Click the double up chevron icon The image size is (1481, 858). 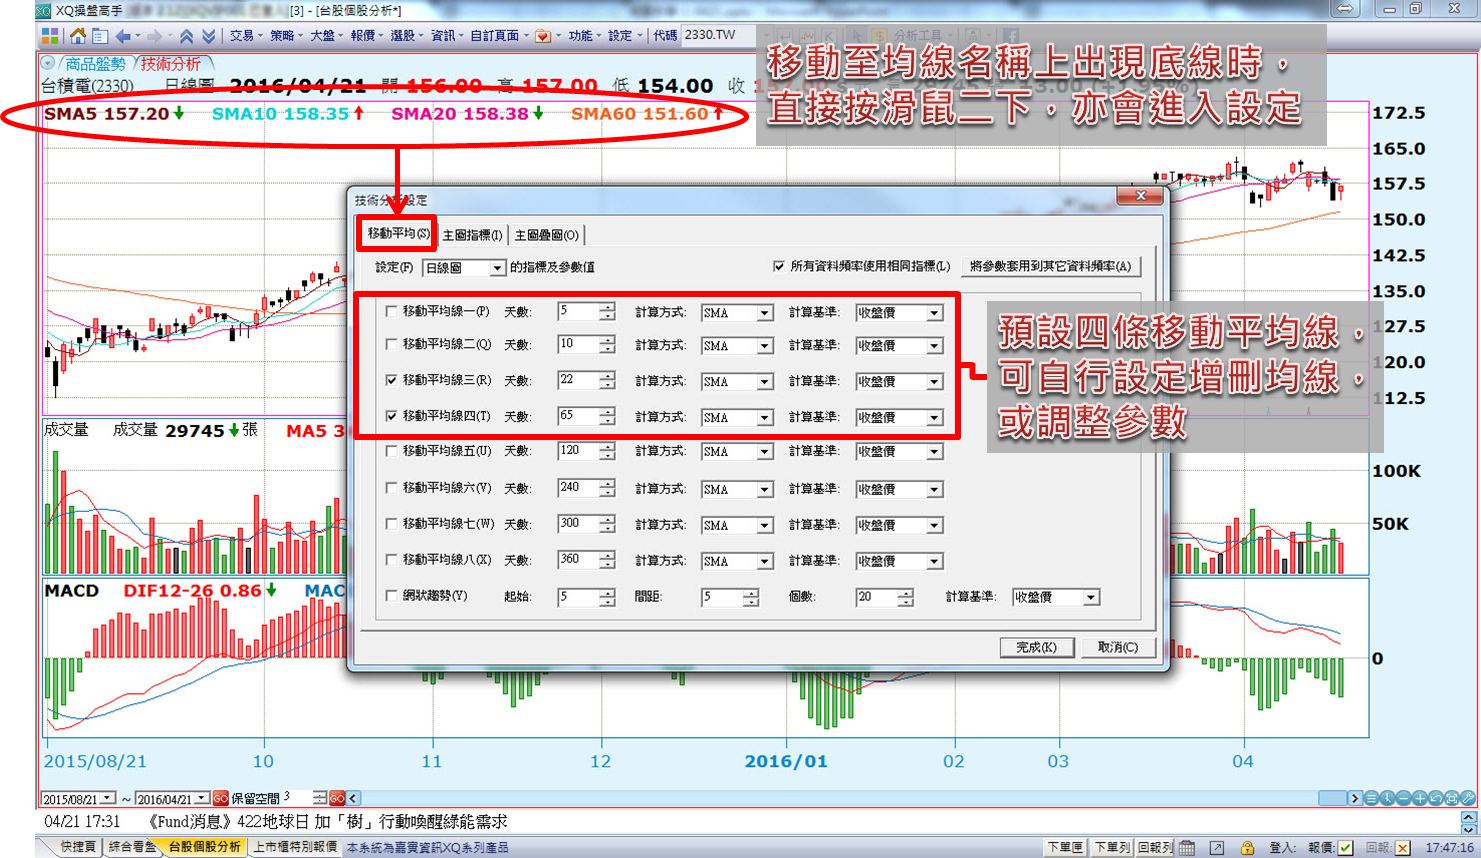[x=186, y=36]
